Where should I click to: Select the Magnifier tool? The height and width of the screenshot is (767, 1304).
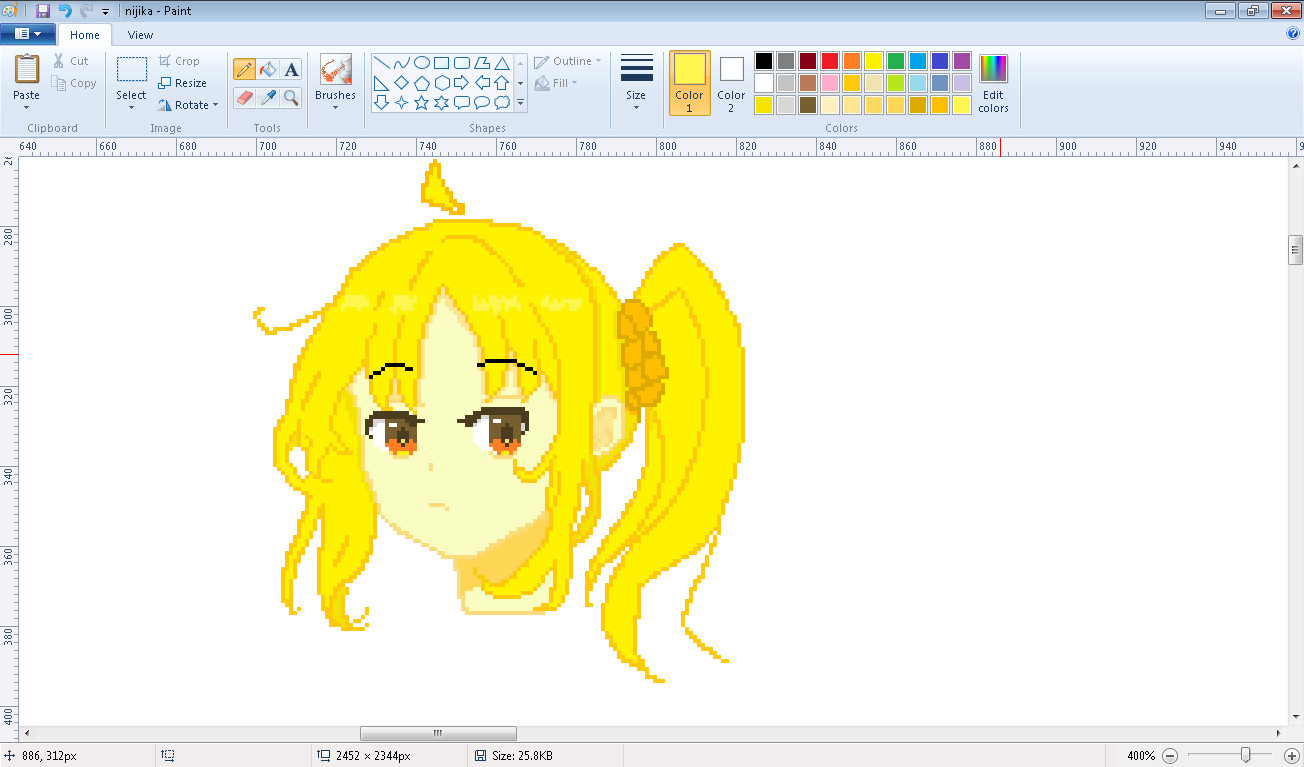click(291, 97)
